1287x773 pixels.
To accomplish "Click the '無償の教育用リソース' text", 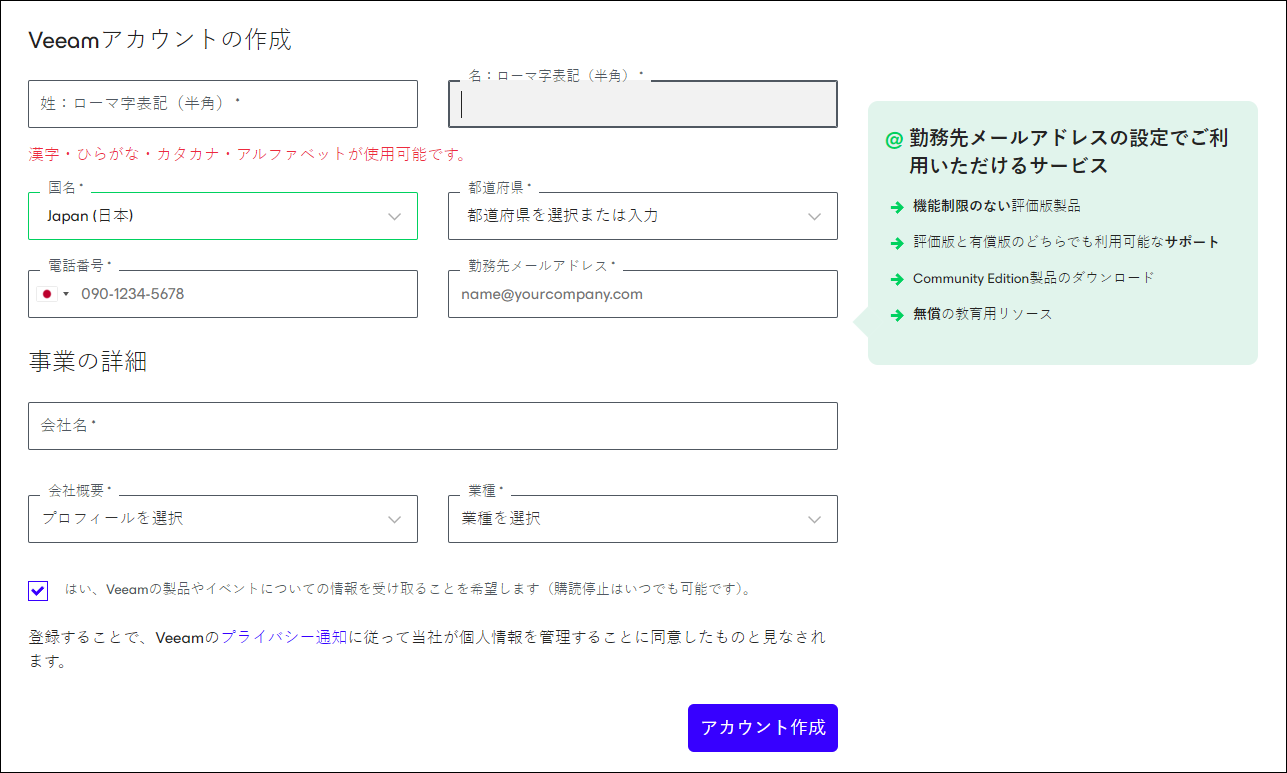I will click(982, 314).
